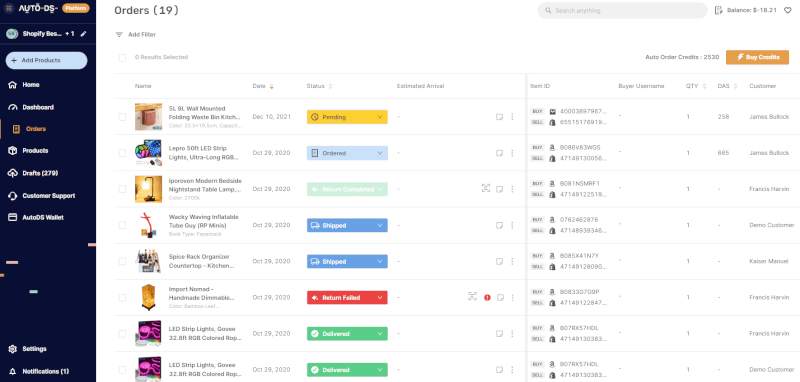This screenshot has width=800, height=382.
Task: Open note icon for Spice Rack Organizer order
Action: 499,262
